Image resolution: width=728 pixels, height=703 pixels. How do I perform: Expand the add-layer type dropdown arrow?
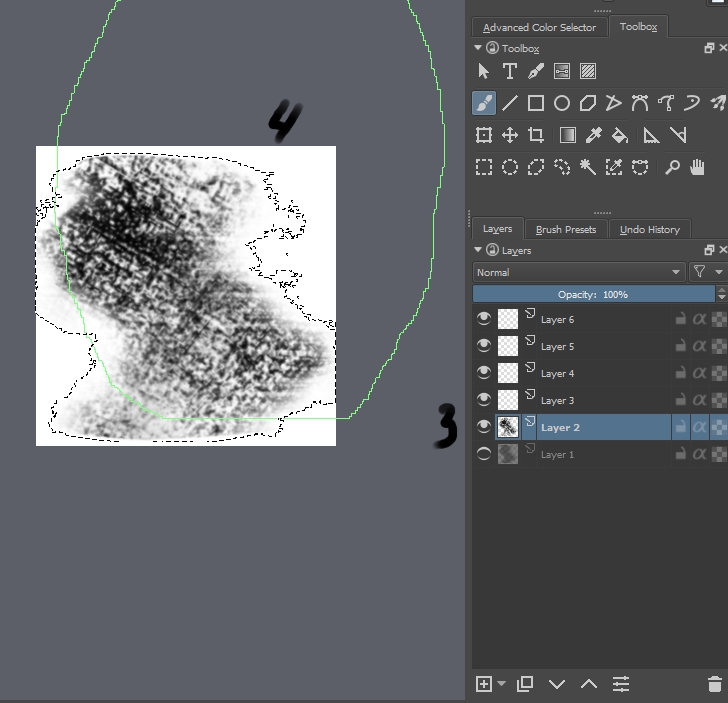501,684
